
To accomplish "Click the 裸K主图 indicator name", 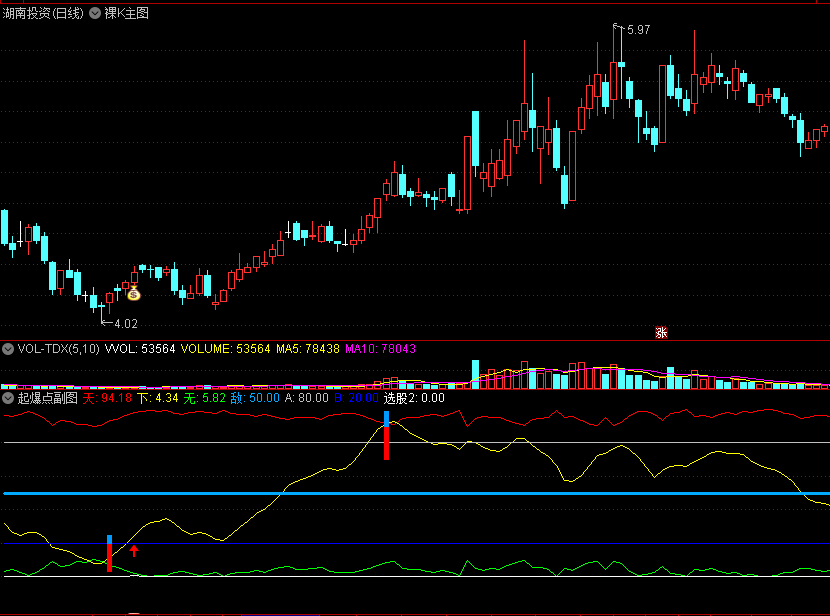I will click(x=127, y=13).
